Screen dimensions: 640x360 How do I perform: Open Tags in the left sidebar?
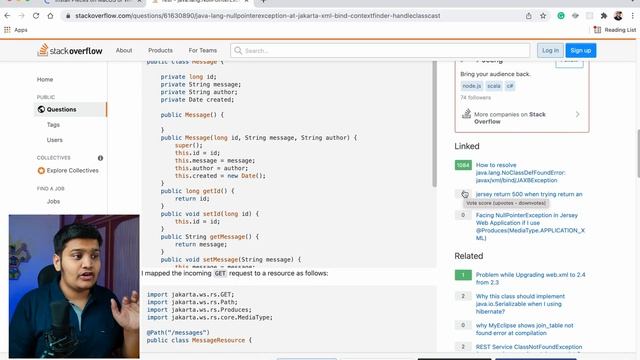53,124
